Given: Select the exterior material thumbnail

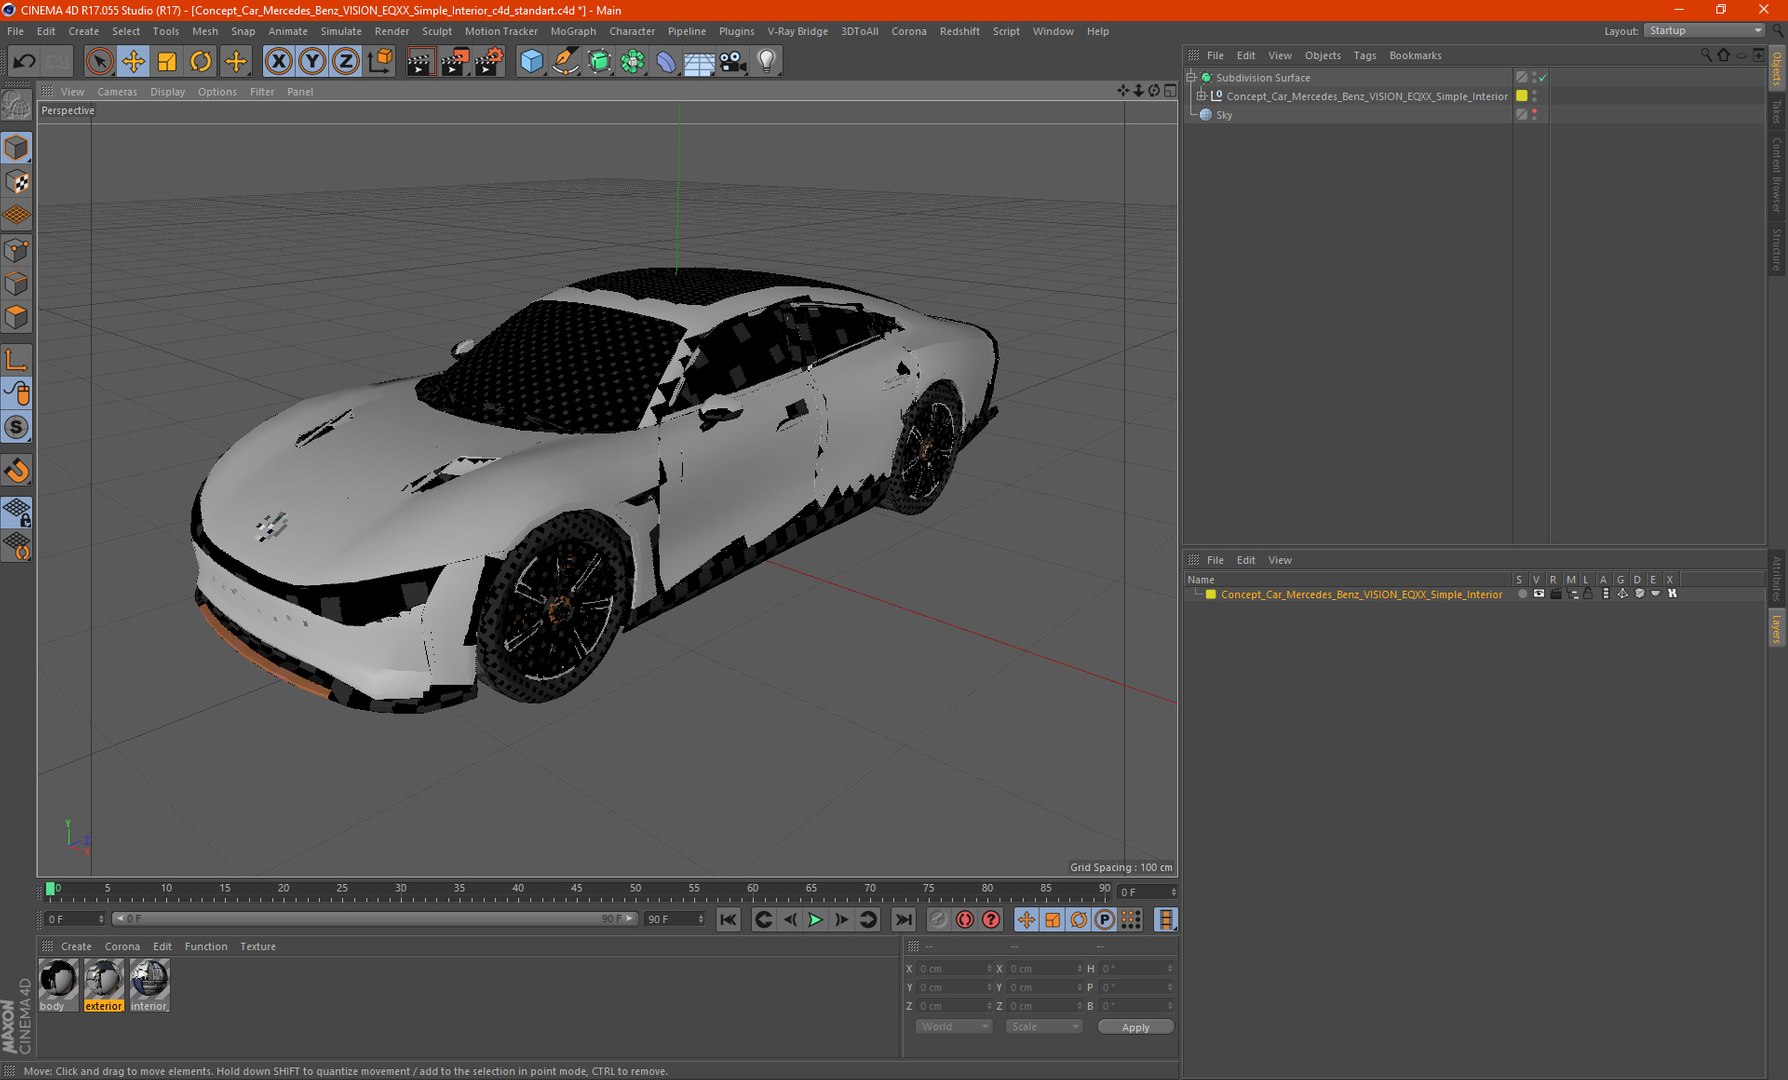Looking at the screenshot, I should tap(104, 985).
